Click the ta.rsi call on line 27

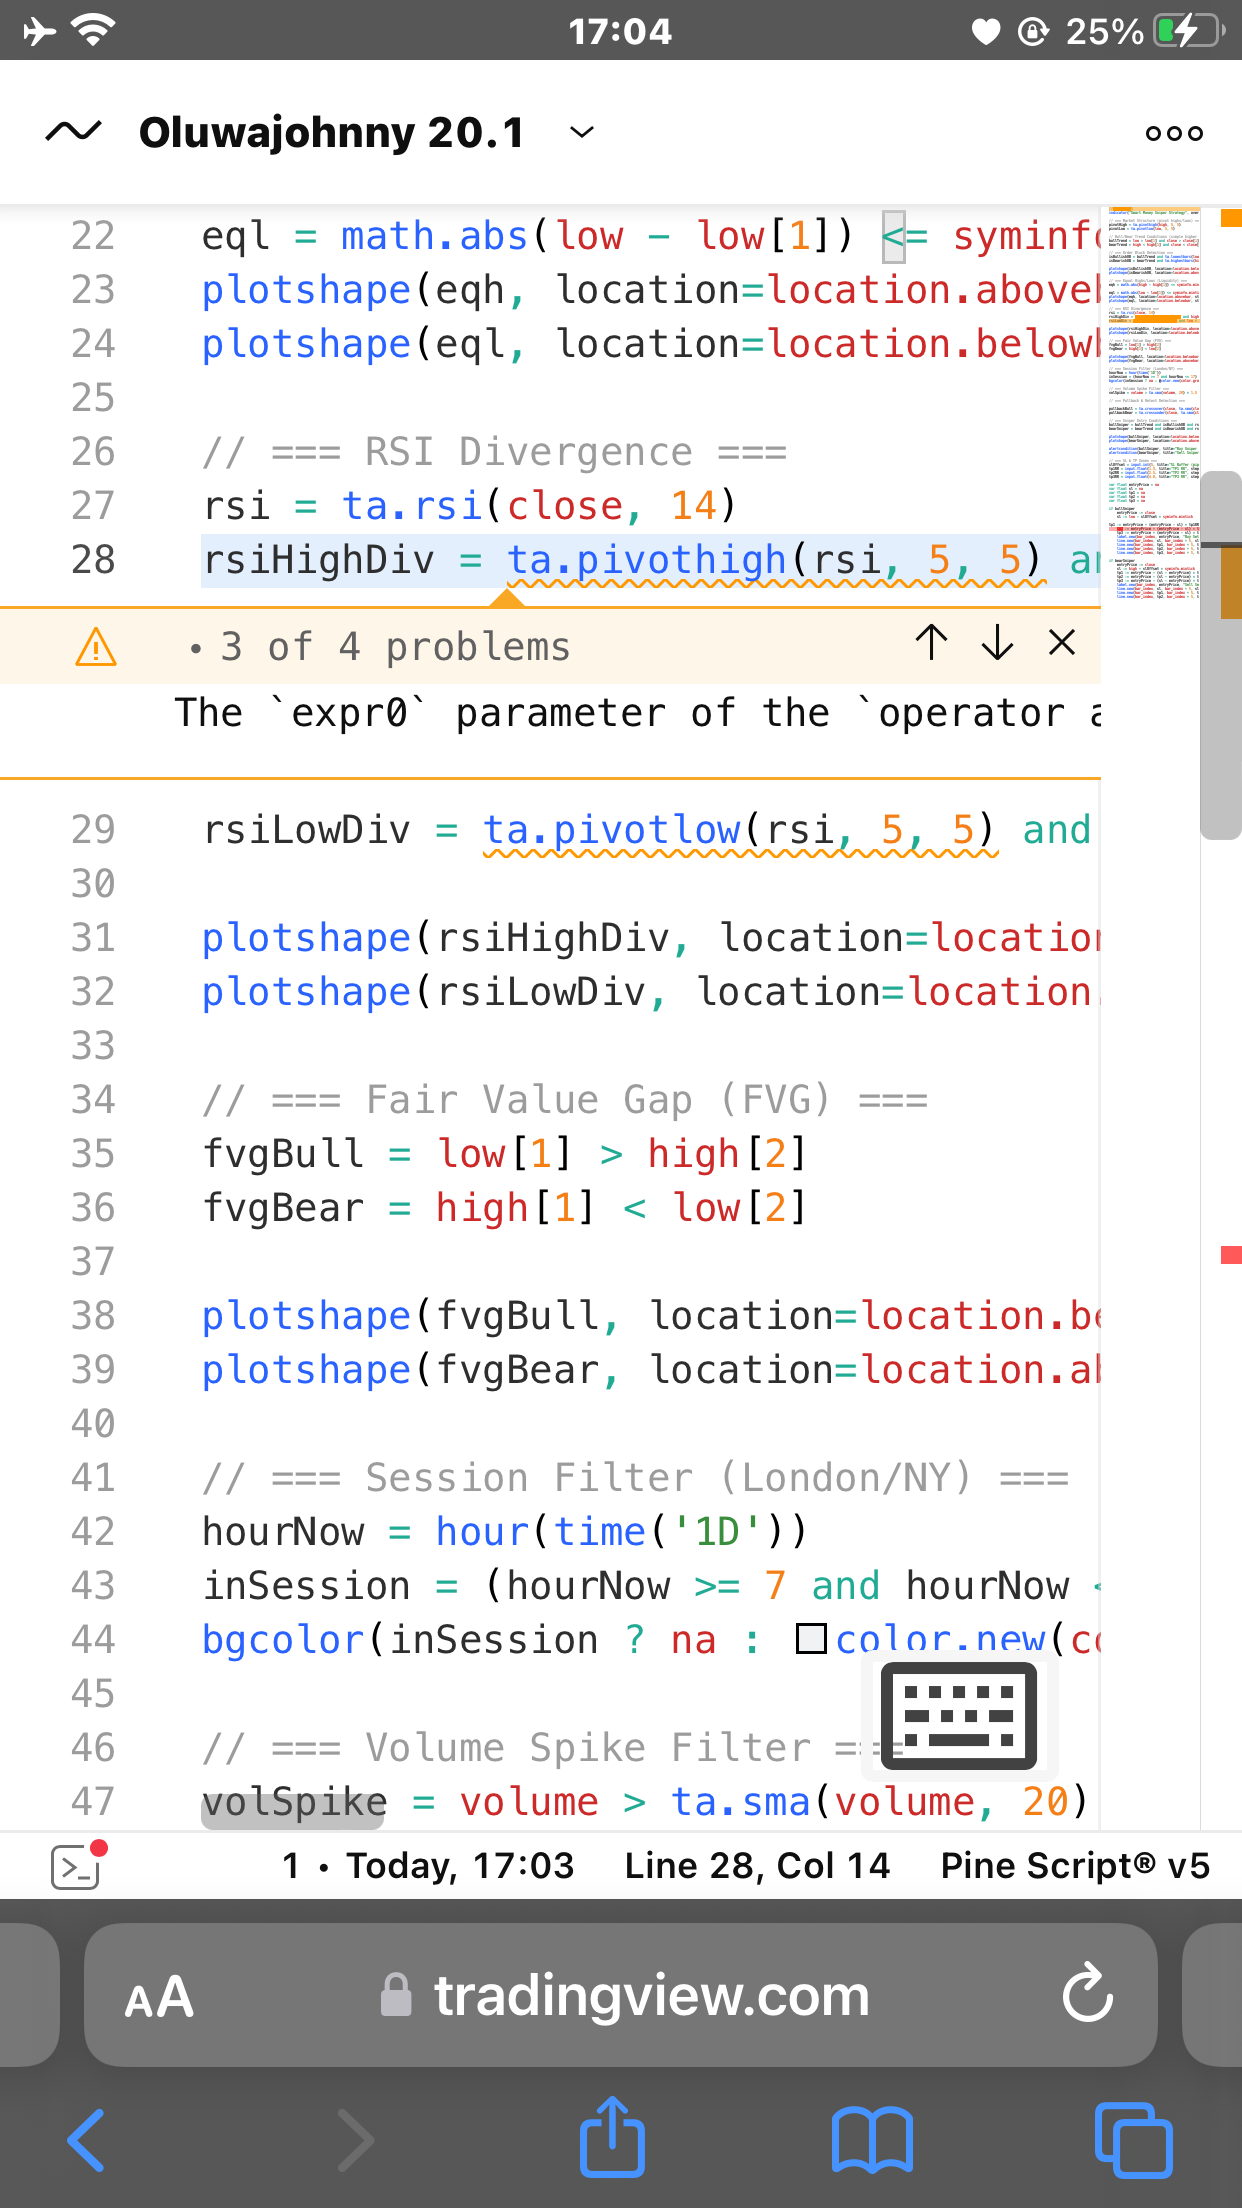click(x=413, y=506)
